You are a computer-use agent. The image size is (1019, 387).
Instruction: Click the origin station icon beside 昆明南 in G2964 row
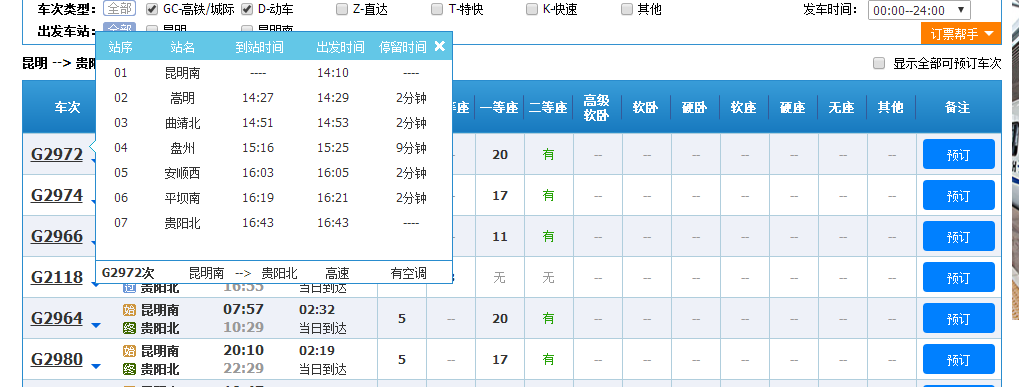129,310
